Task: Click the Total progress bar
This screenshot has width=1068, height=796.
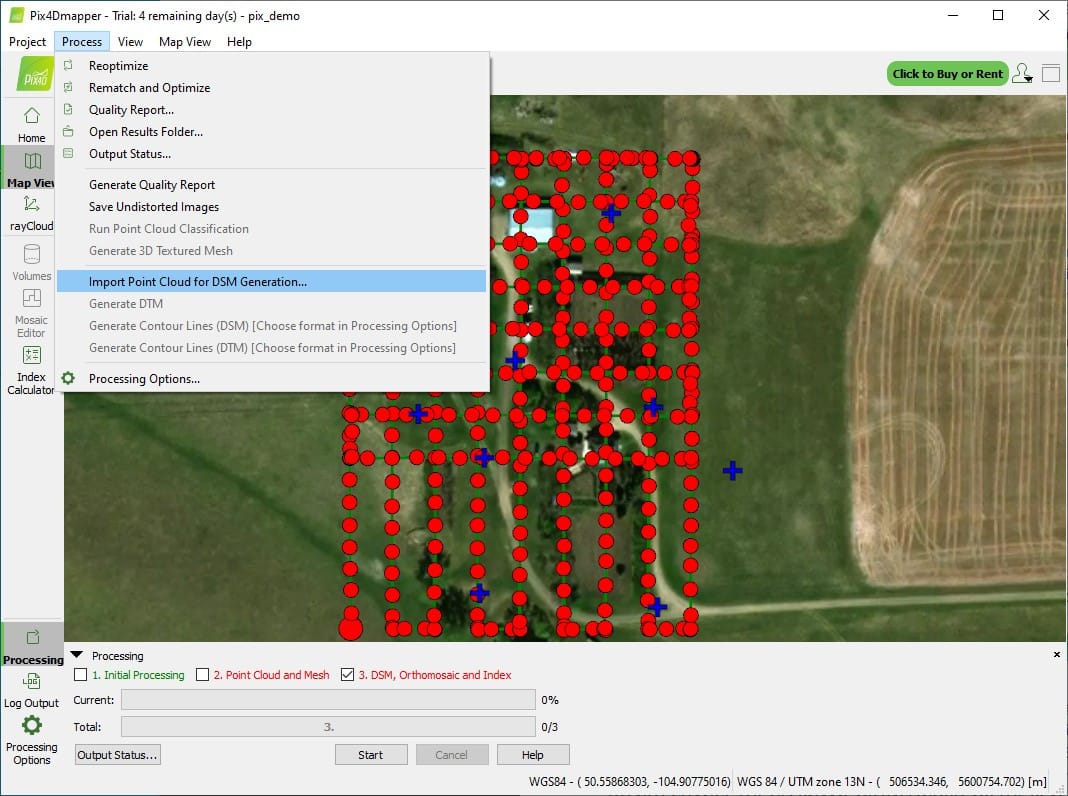Action: click(328, 727)
